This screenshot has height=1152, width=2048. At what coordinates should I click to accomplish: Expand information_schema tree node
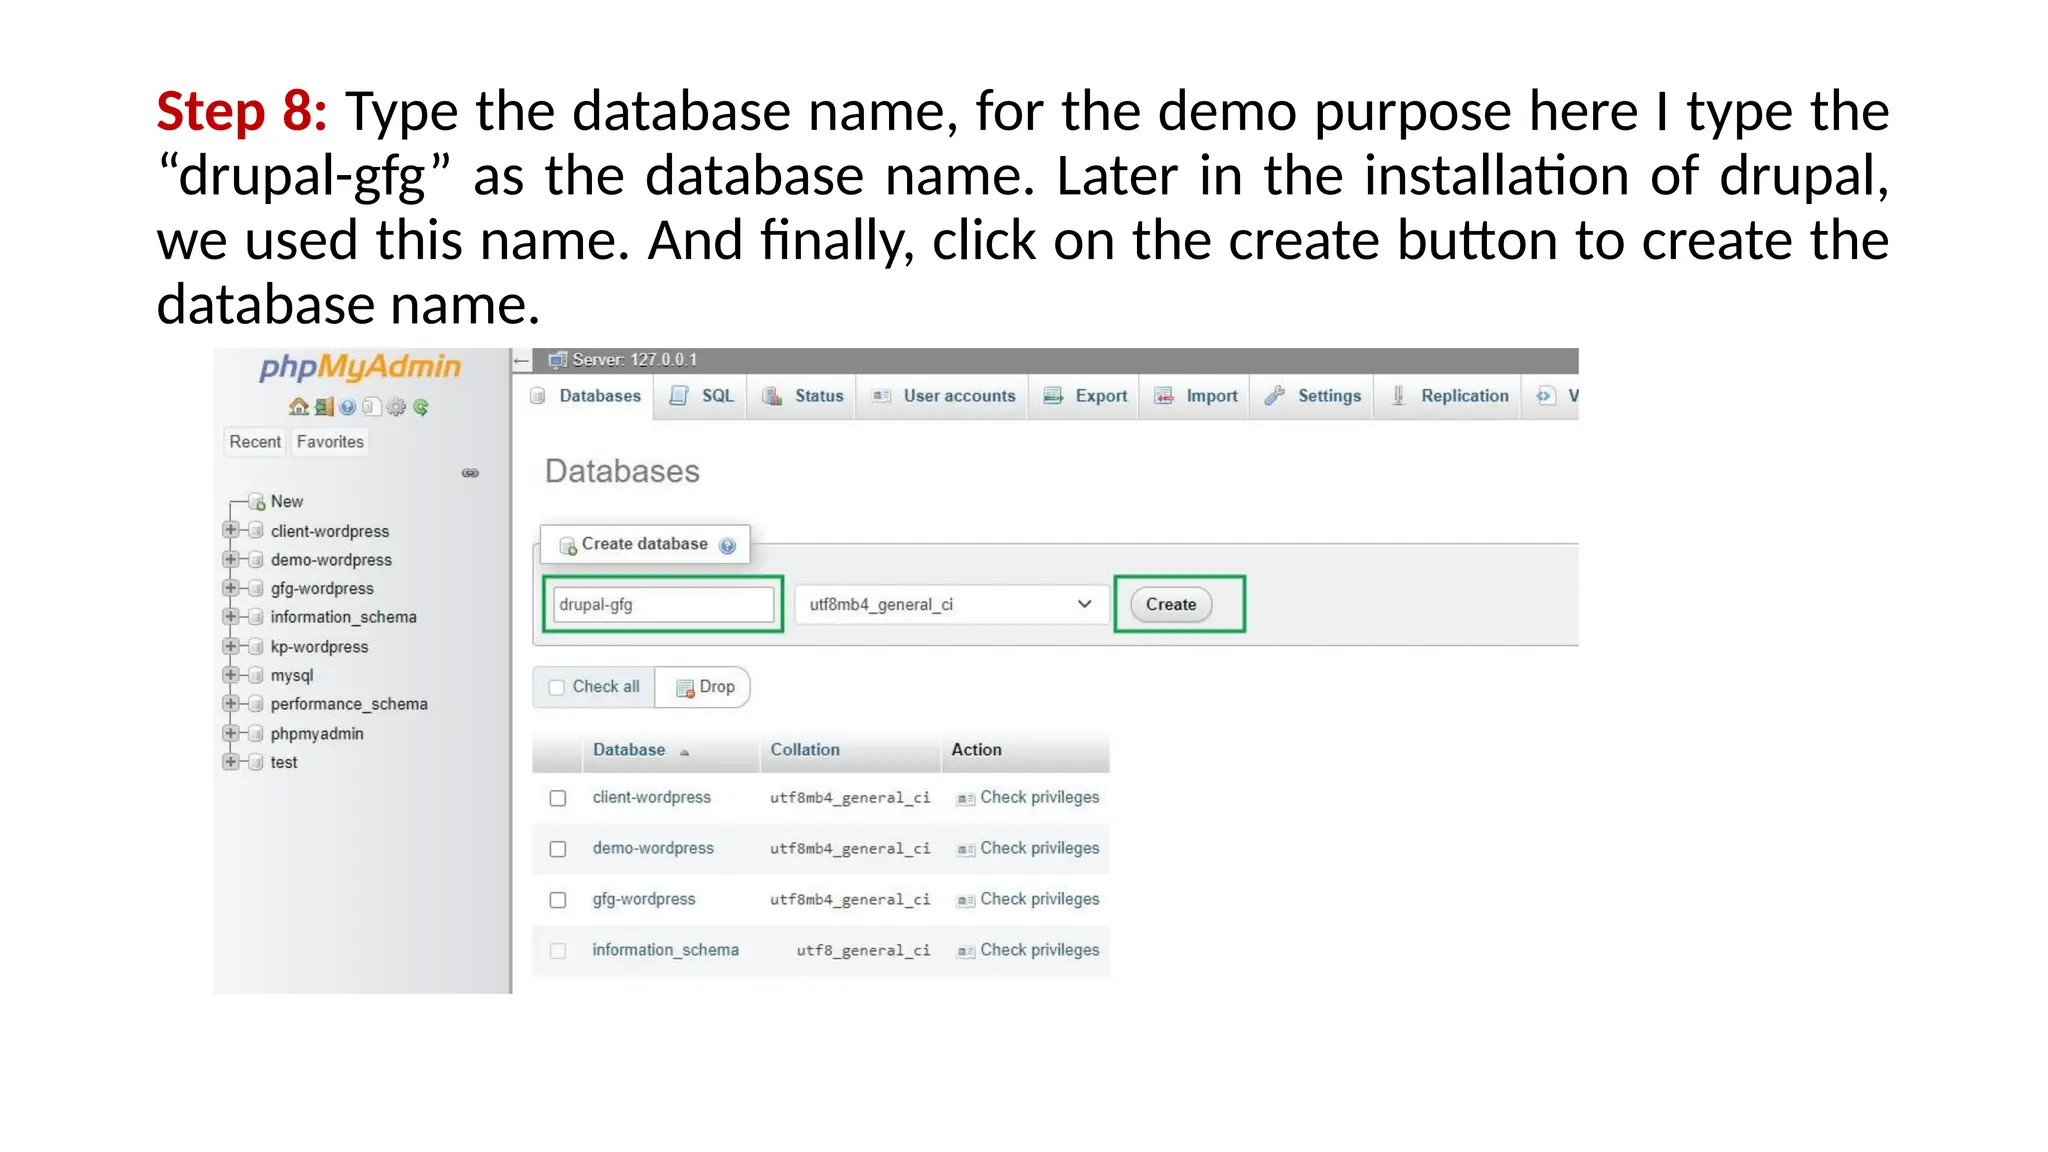231,617
